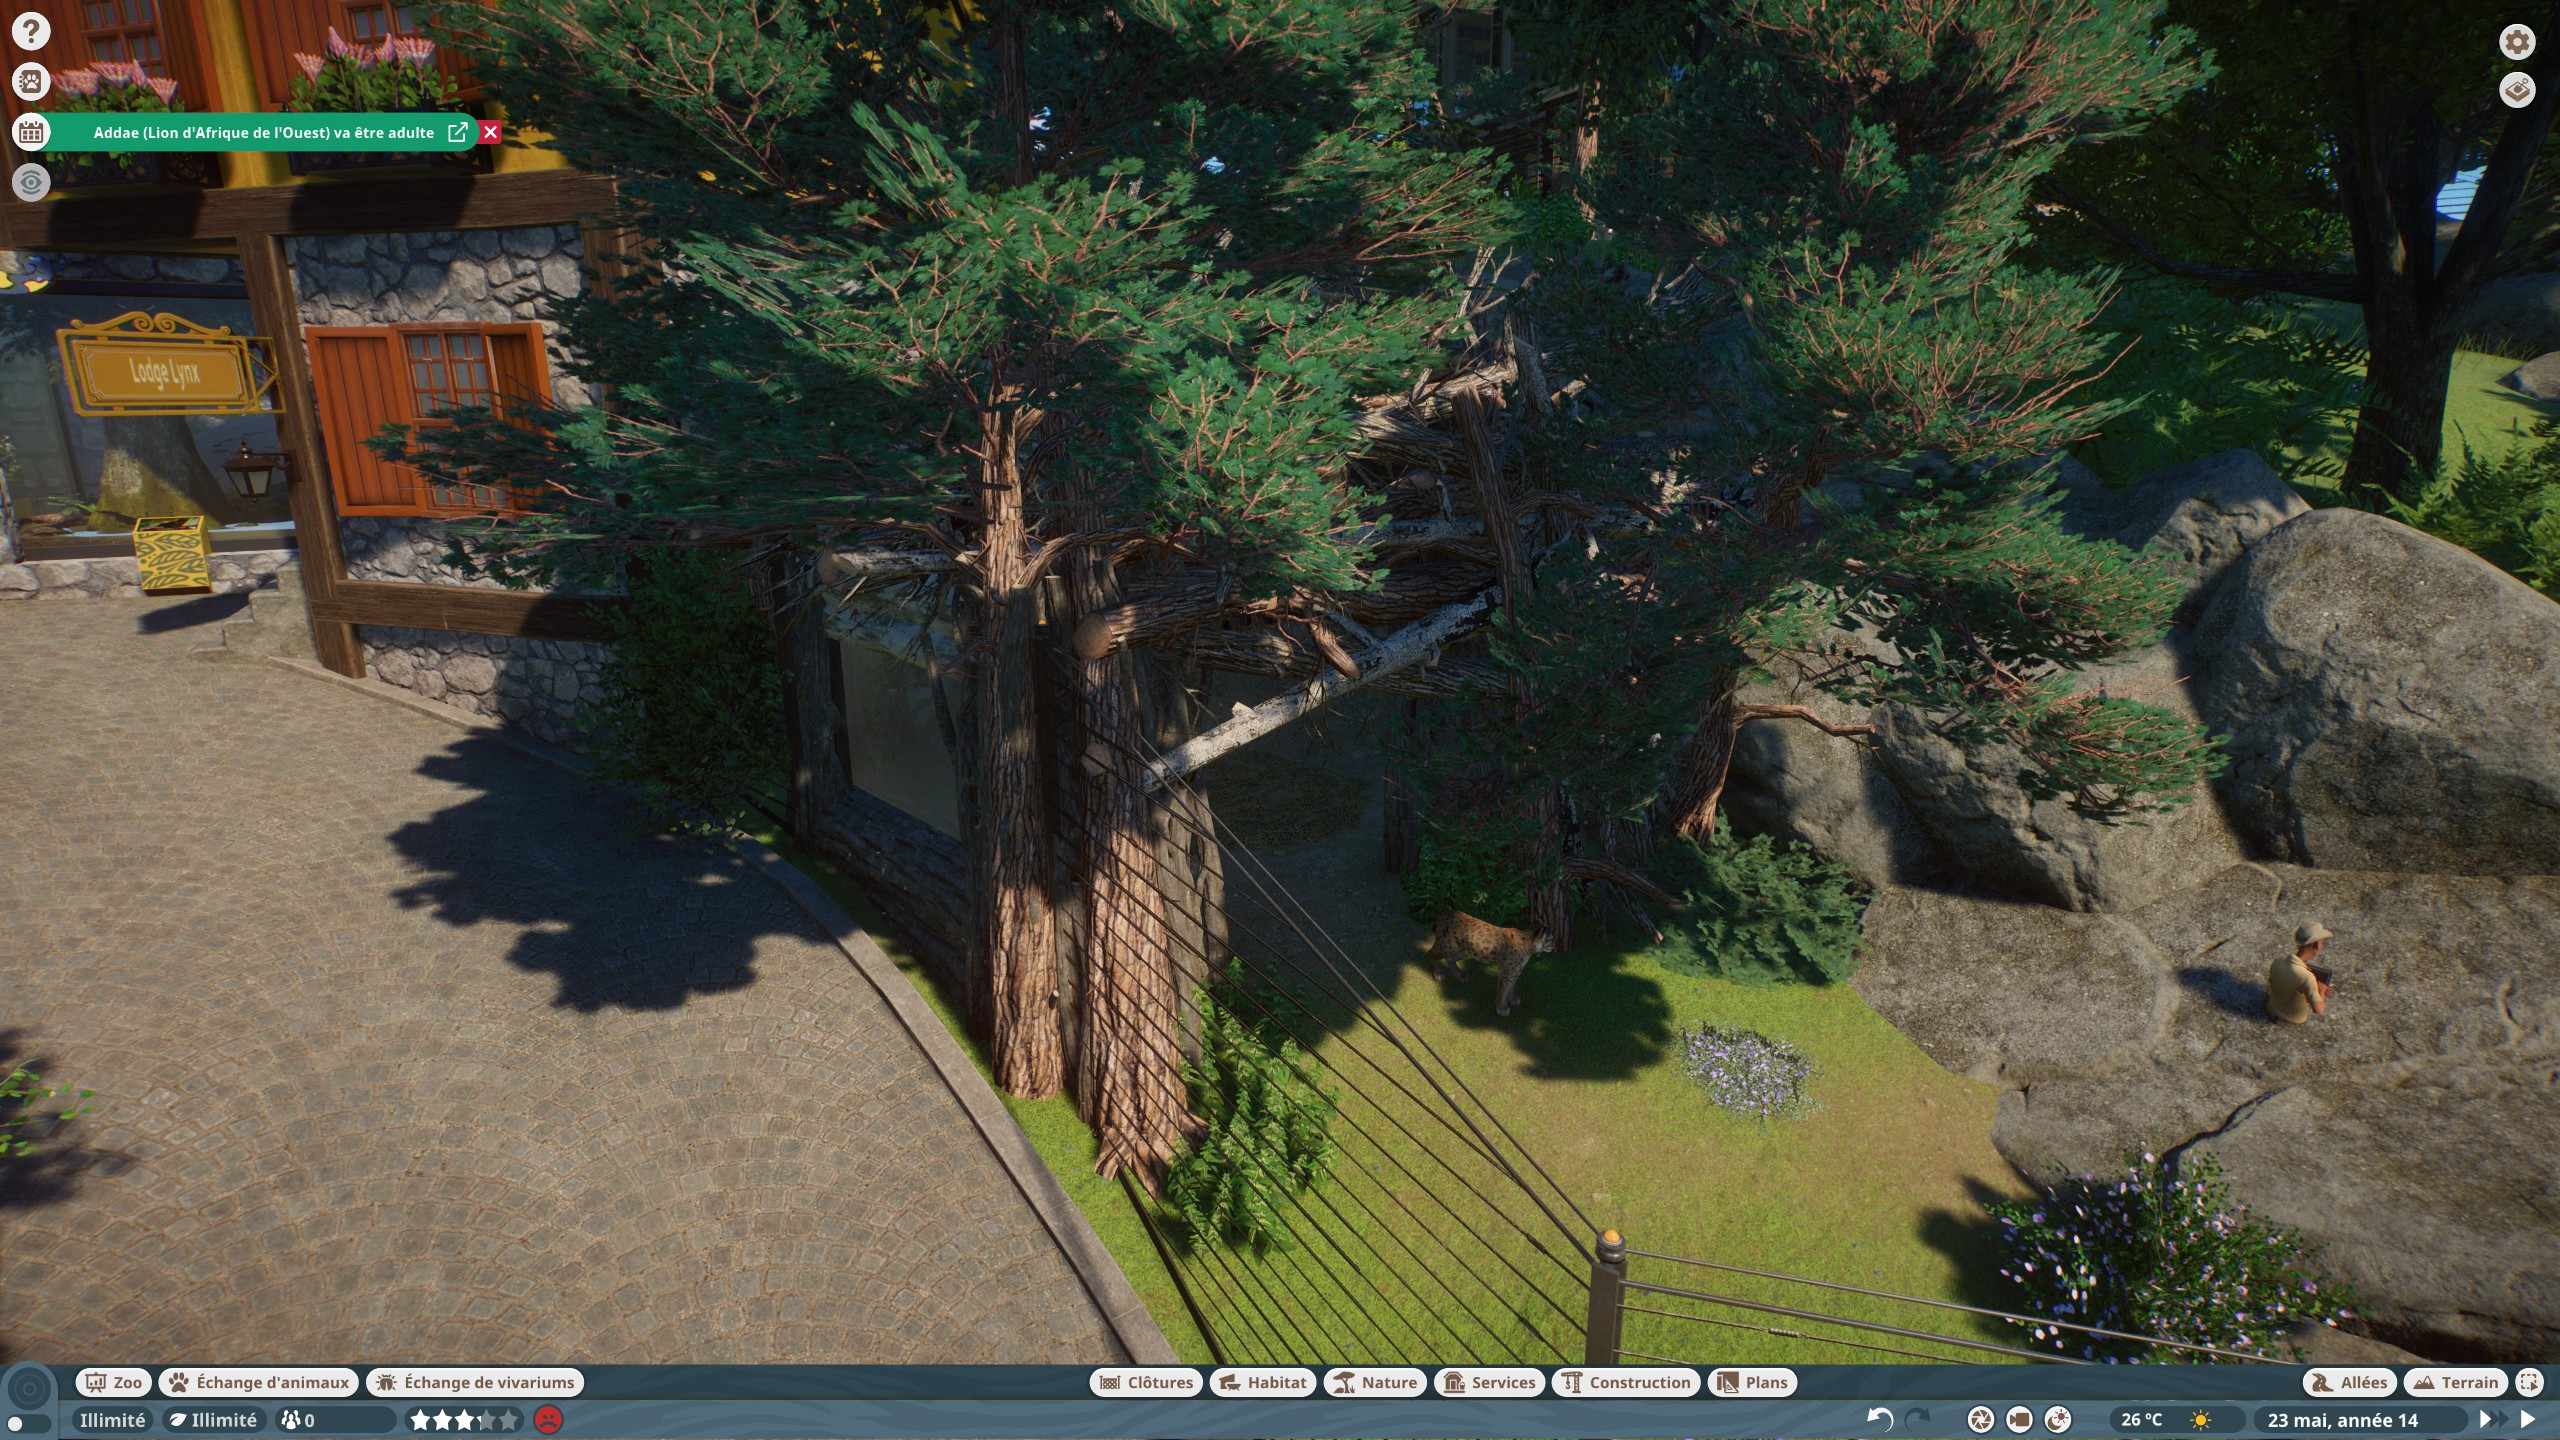Select the Allées path tool
The width and height of the screenshot is (2560, 1440).
2350,1383
